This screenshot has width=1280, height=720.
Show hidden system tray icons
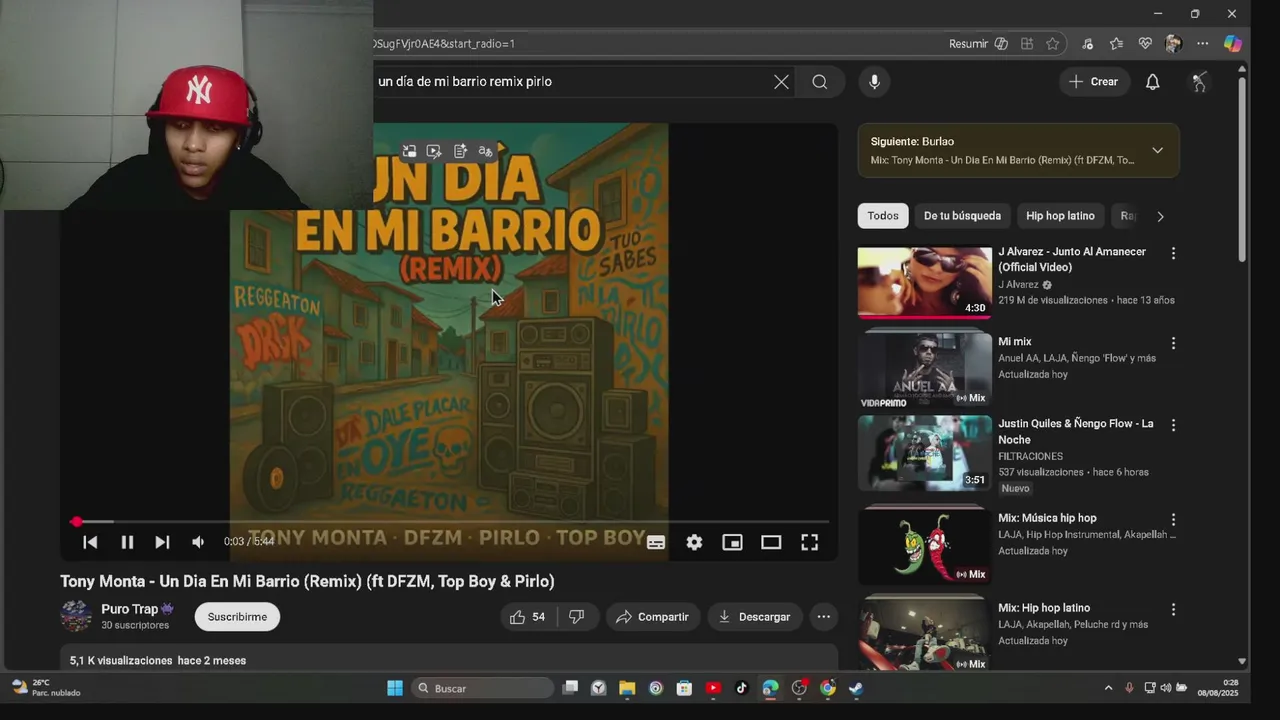coord(1108,688)
